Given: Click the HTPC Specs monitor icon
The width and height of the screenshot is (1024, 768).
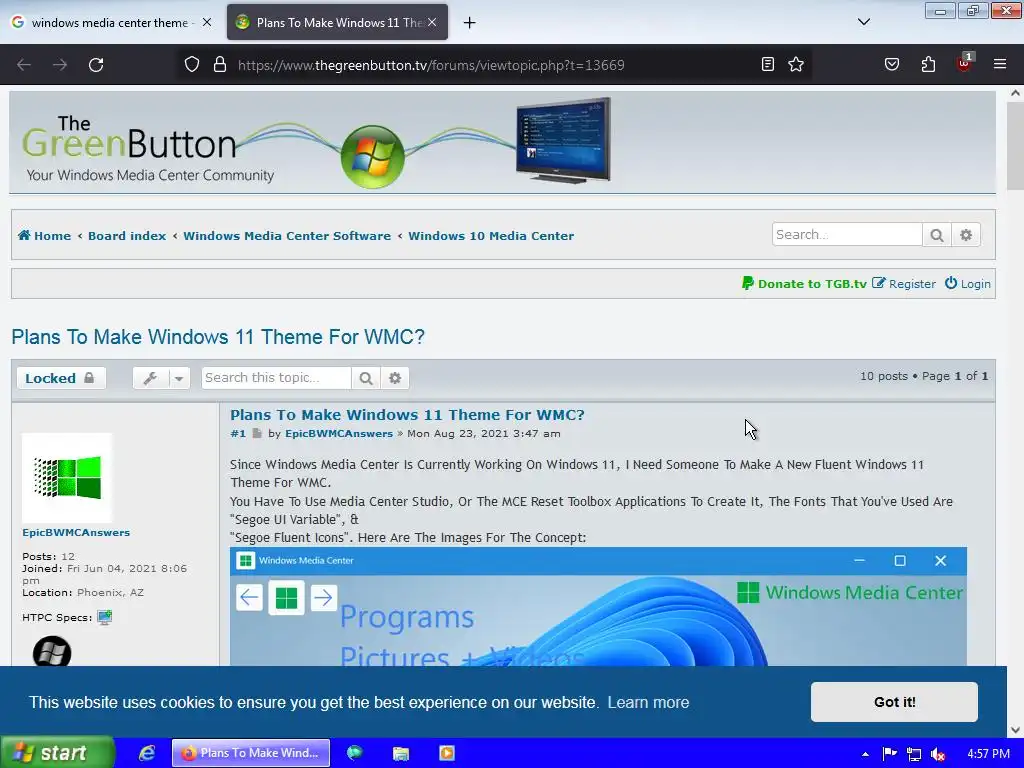Looking at the screenshot, I should 104,617.
